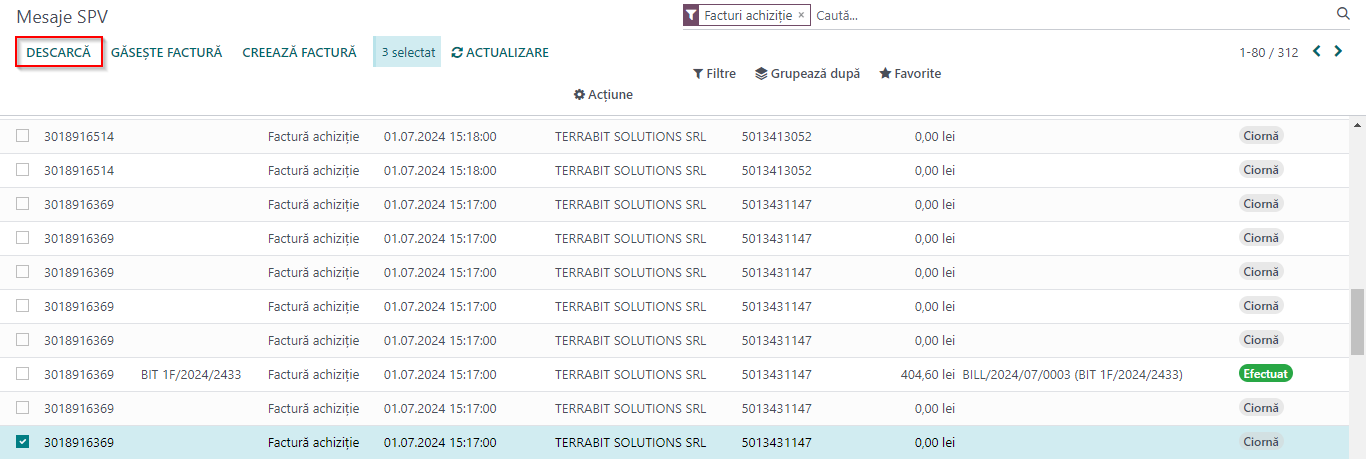Open the Acțiune gear menu
Image resolution: width=1366 pixels, height=459 pixels.
pos(603,94)
